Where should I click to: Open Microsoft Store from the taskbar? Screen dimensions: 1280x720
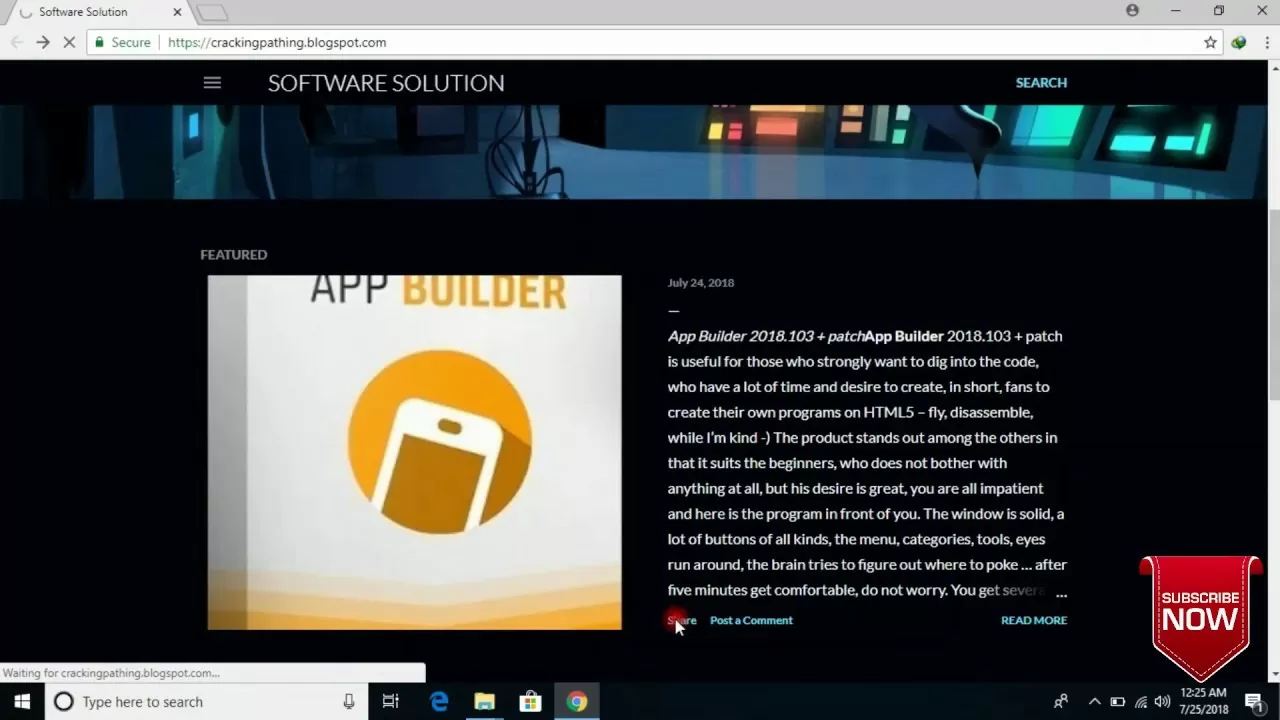tap(531, 702)
